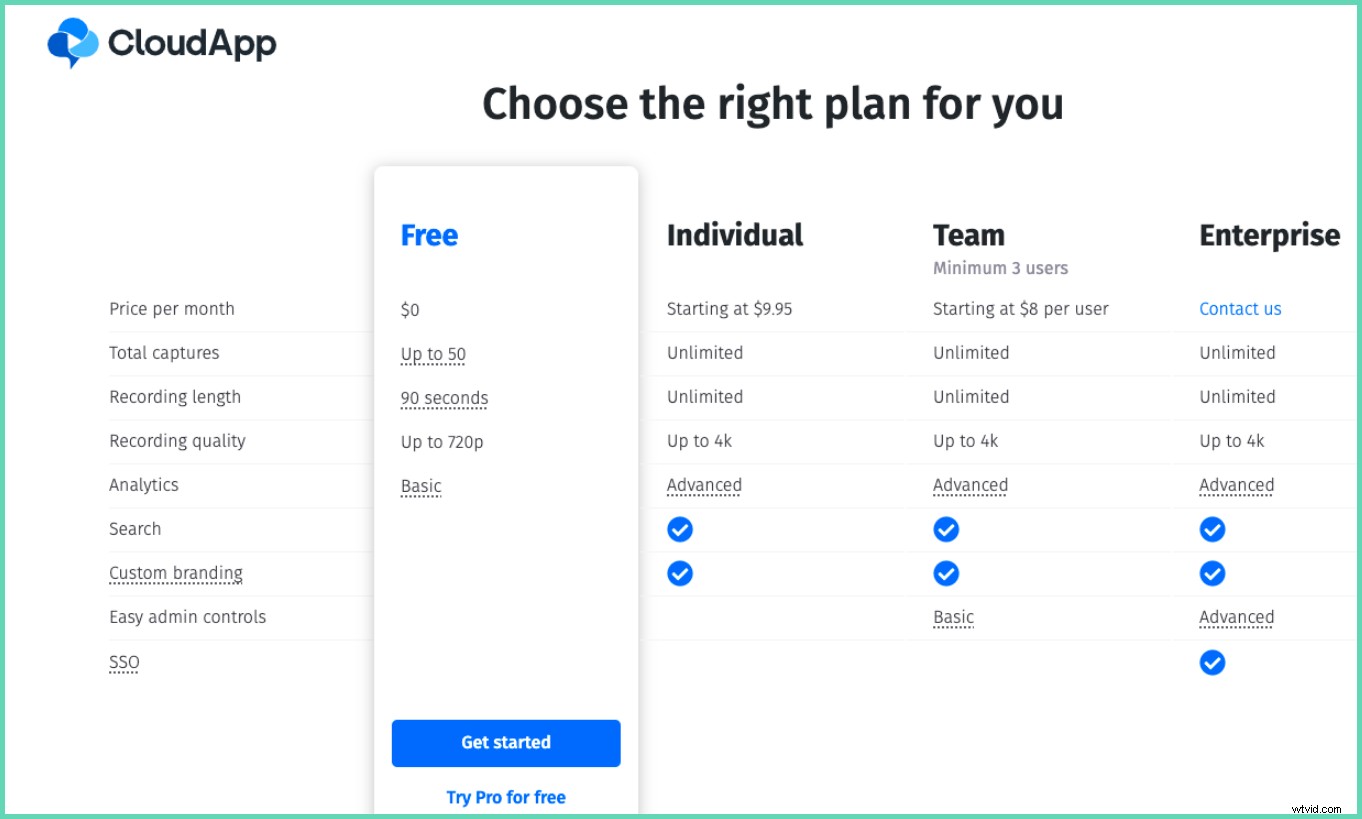Click the CloudApp logo icon
This screenshot has height=819, width=1362.
(x=73, y=43)
